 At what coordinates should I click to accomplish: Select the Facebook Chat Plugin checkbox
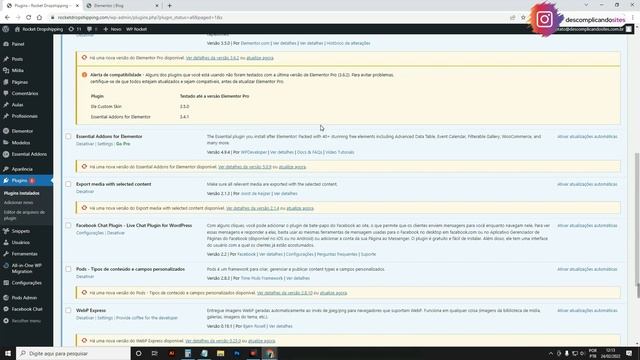click(x=68, y=226)
